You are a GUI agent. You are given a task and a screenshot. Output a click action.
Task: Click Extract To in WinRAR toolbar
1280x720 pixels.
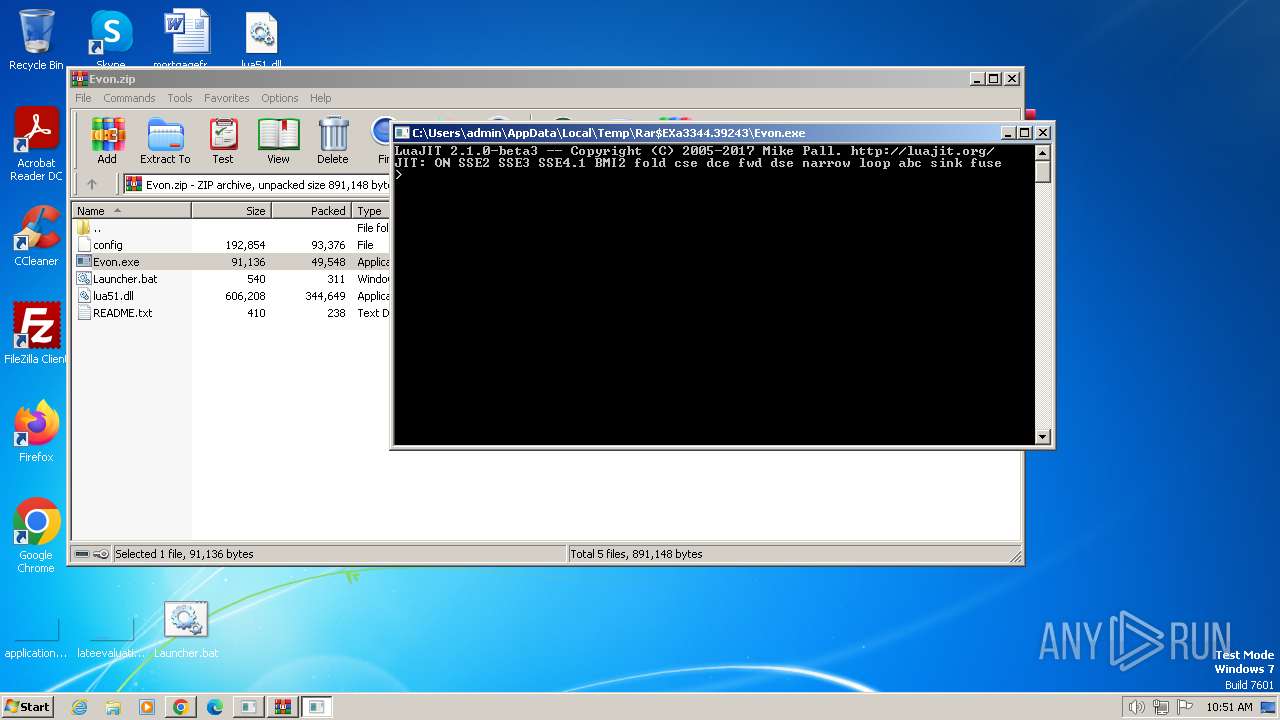[x=165, y=141]
